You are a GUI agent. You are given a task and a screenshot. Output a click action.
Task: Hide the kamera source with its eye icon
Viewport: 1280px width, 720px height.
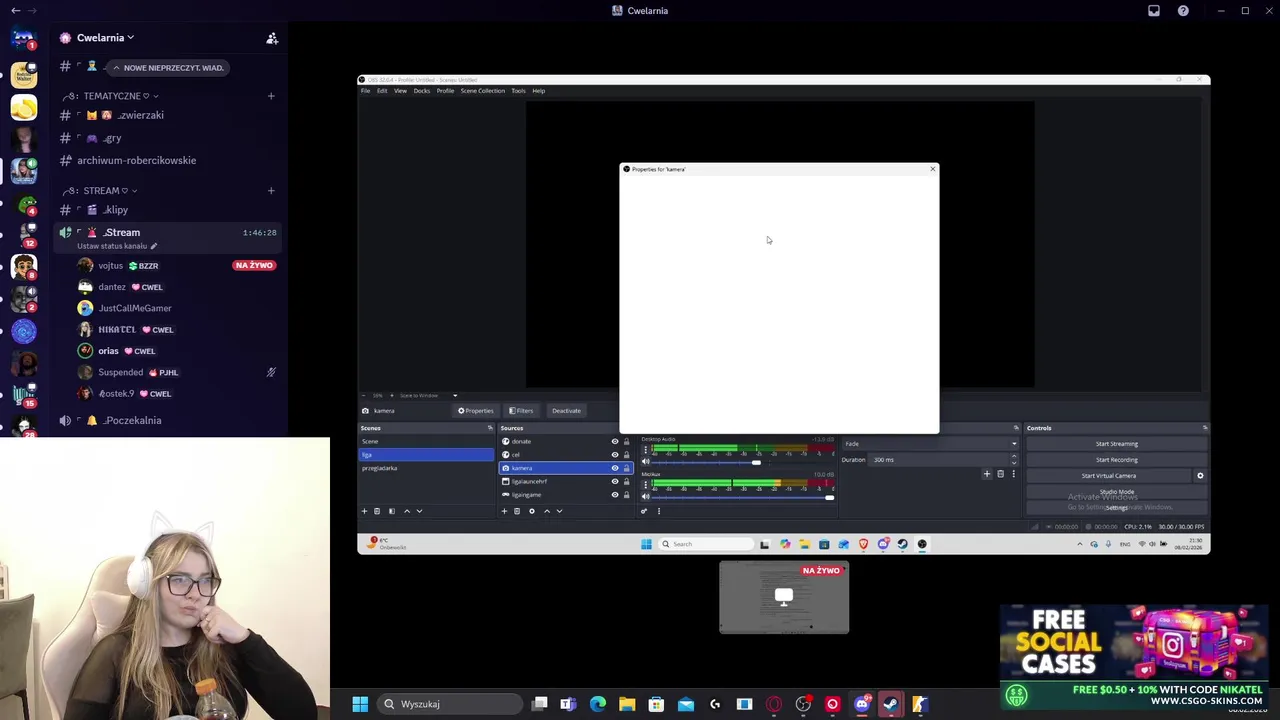[x=615, y=468]
